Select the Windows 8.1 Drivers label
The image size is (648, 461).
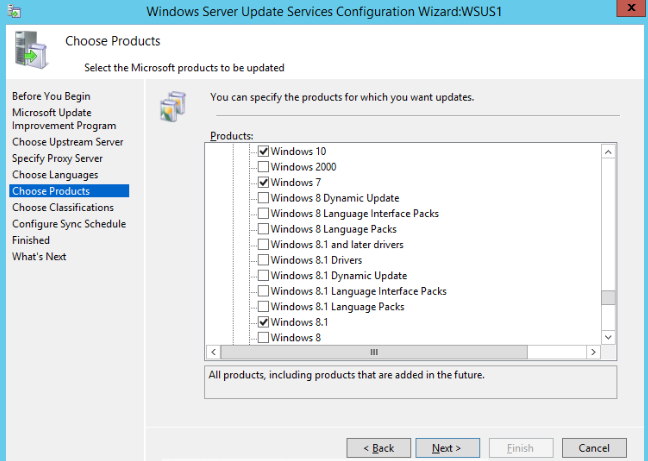pos(316,260)
